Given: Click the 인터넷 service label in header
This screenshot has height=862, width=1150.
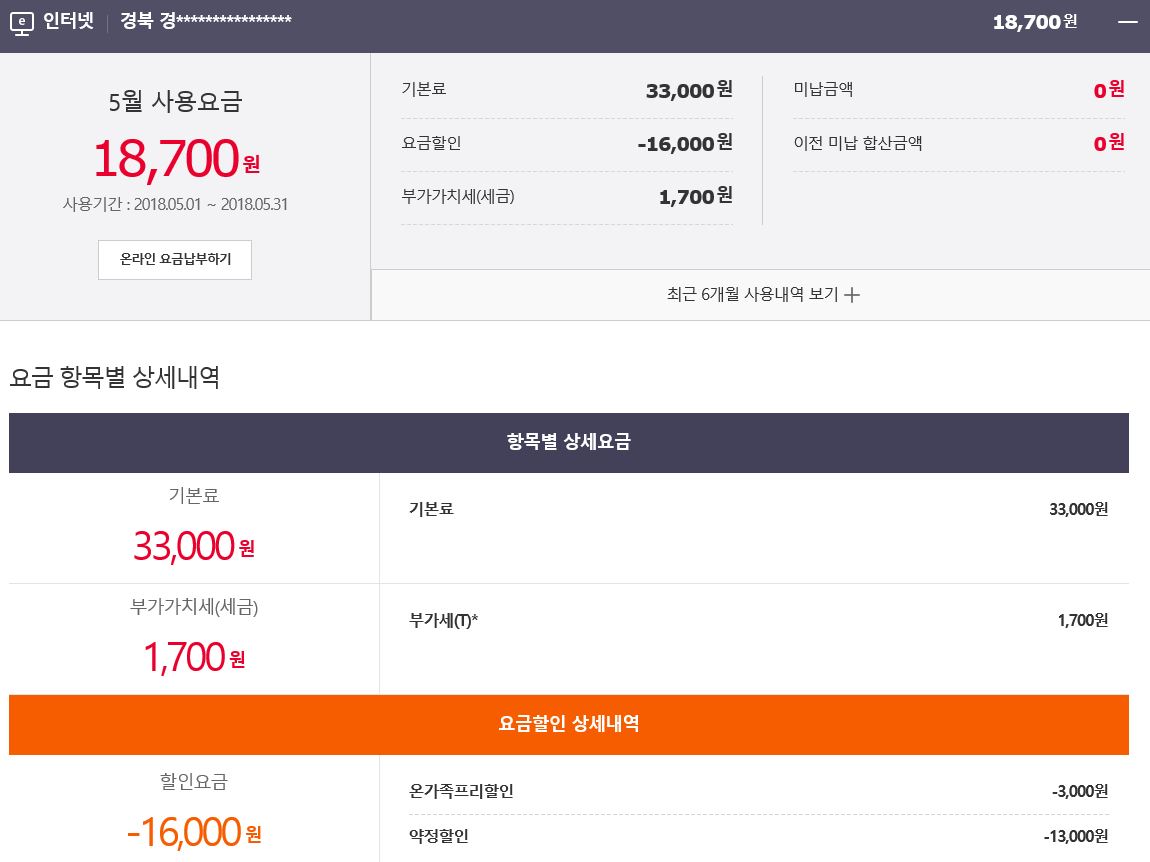Looking at the screenshot, I should [68, 21].
